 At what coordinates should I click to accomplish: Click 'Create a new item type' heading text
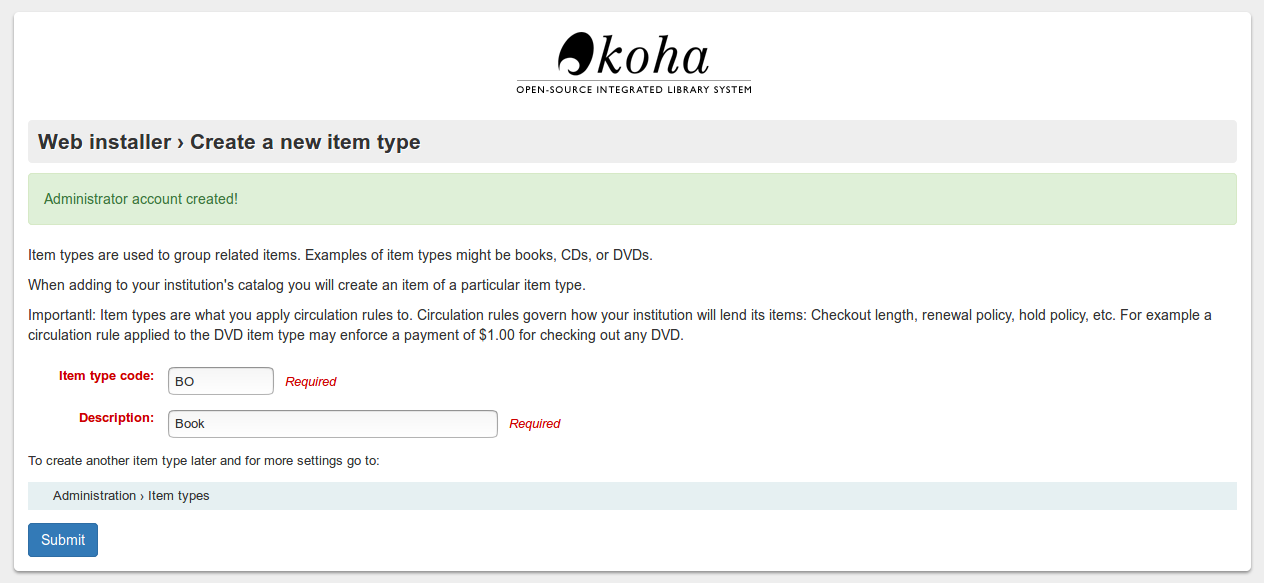305,142
